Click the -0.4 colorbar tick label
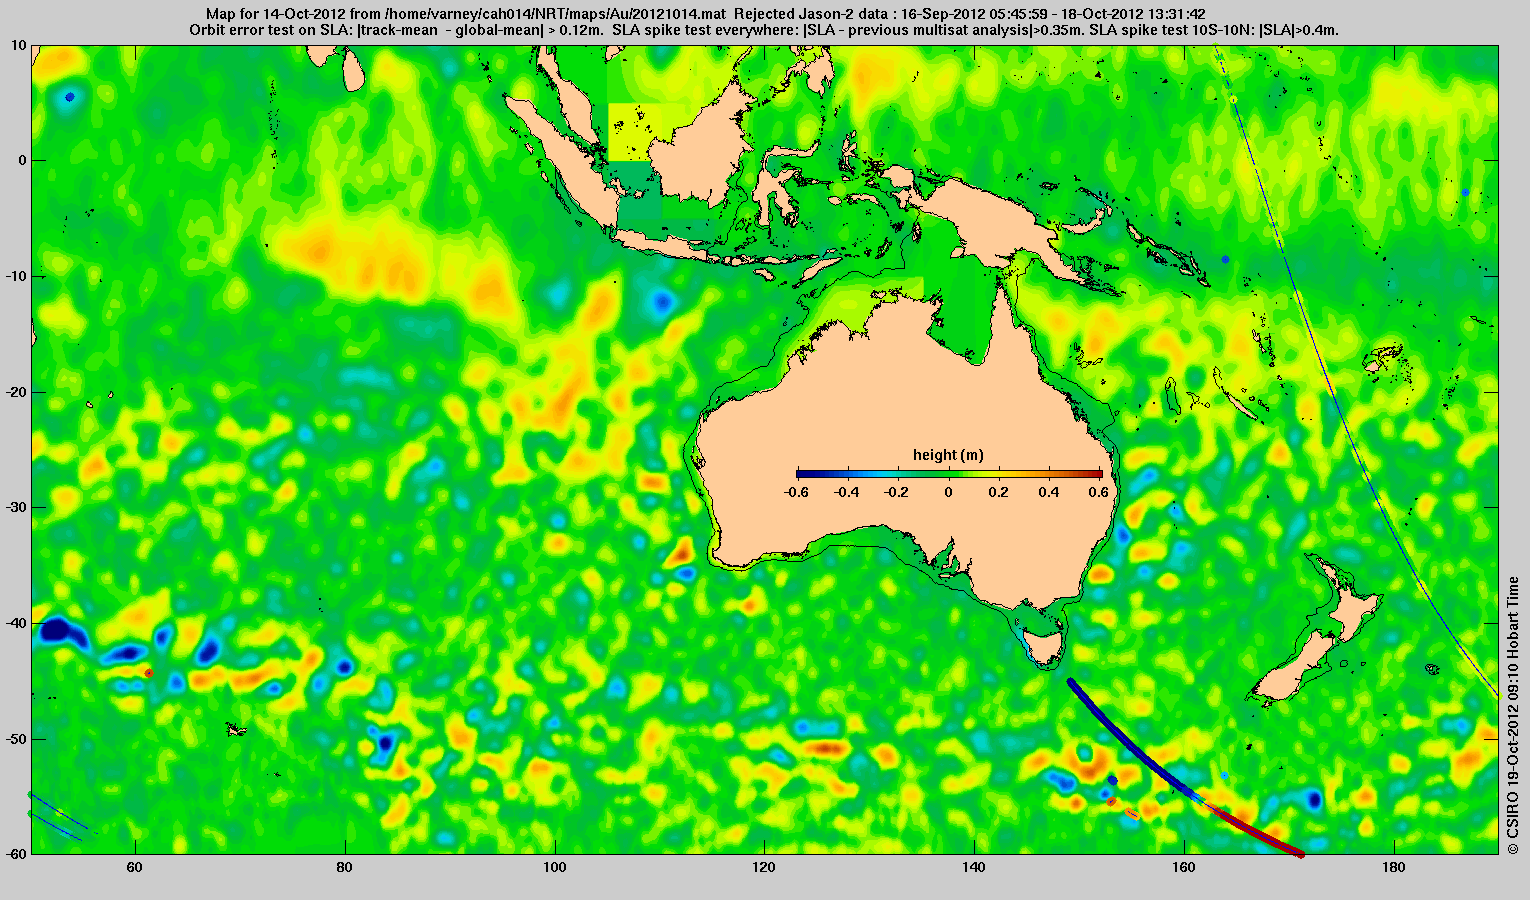Screen dimensions: 1530x900 pos(847,492)
